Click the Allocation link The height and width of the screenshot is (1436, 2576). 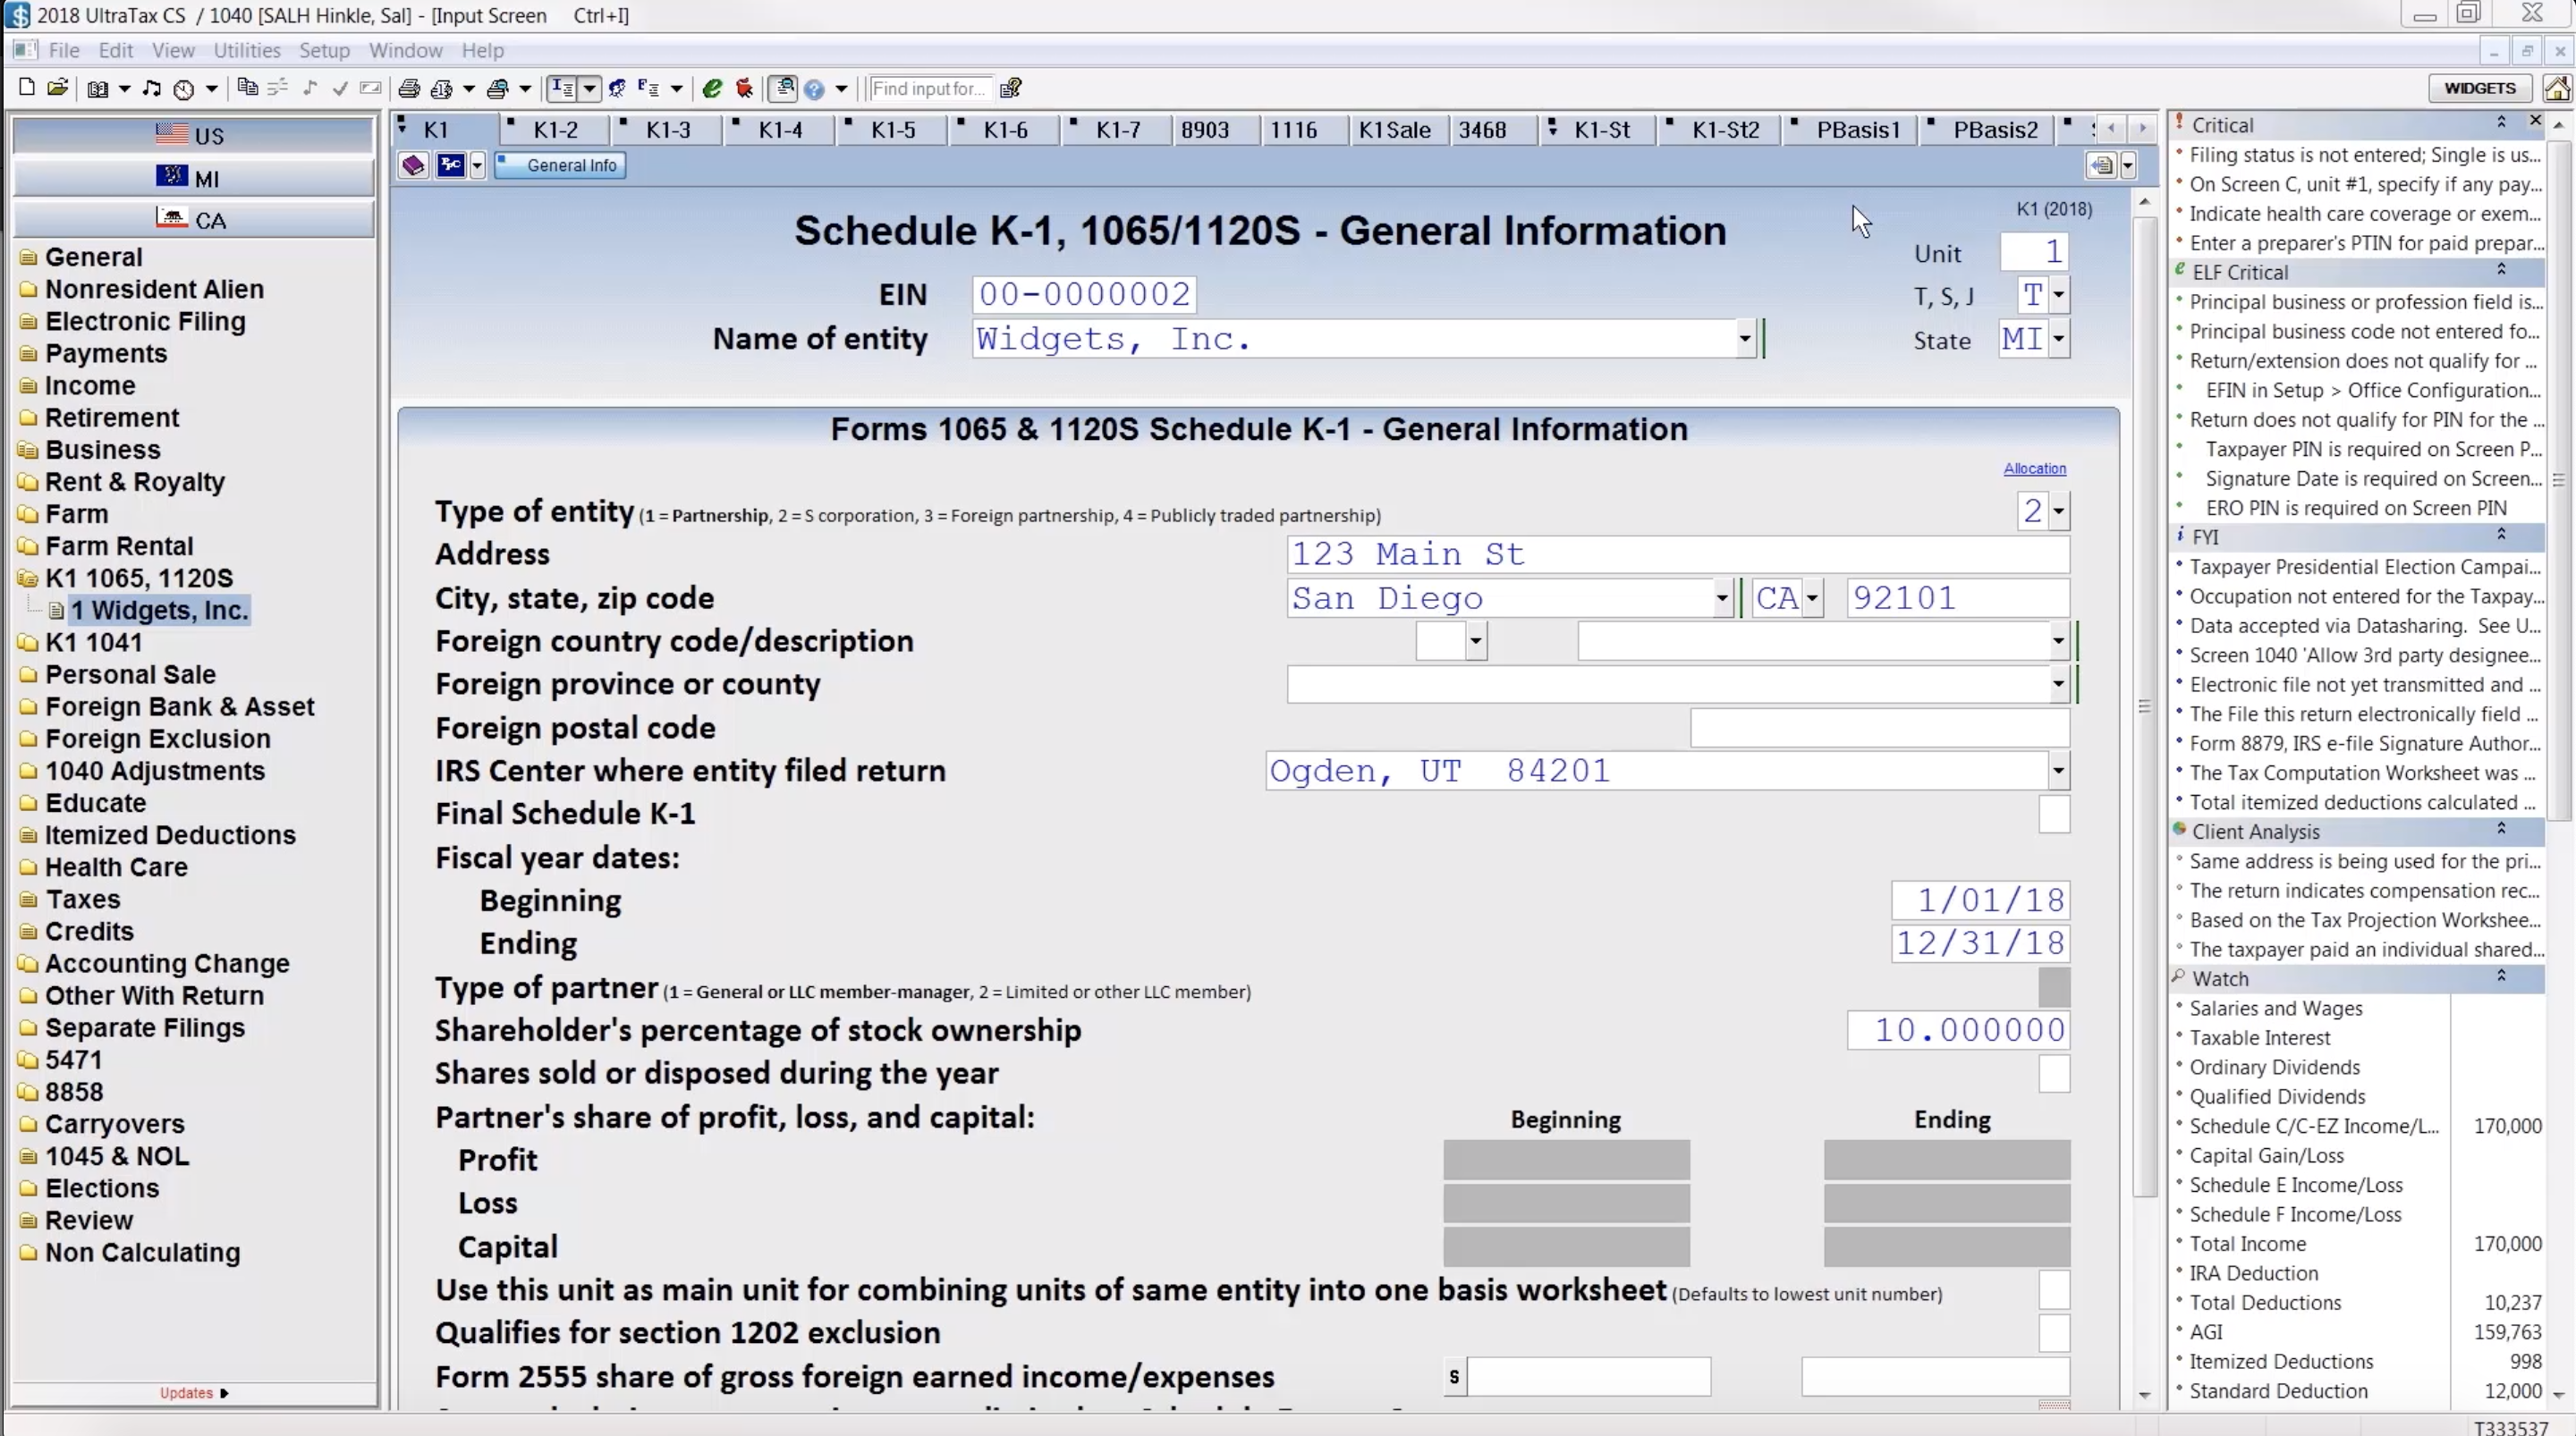2034,468
